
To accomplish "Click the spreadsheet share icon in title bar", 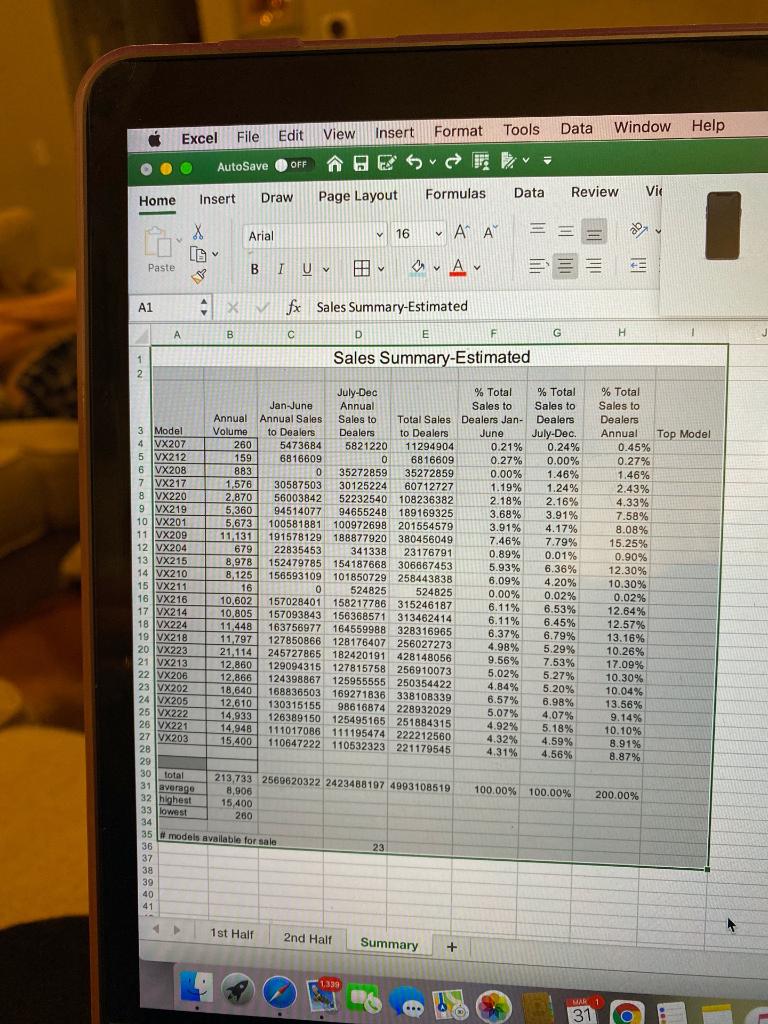I will pyautogui.click(x=481, y=160).
